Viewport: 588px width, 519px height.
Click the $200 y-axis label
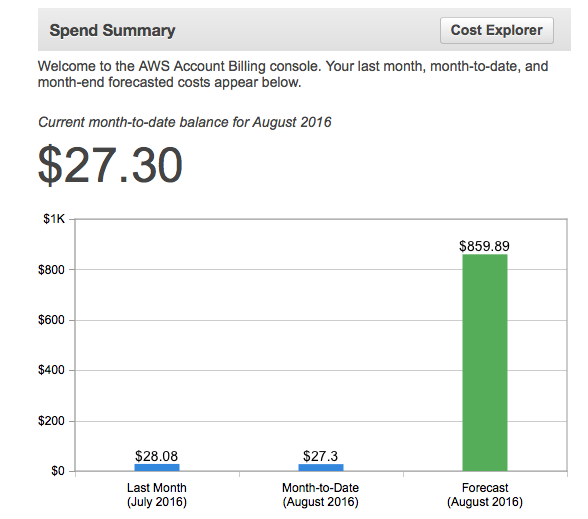click(x=51, y=421)
